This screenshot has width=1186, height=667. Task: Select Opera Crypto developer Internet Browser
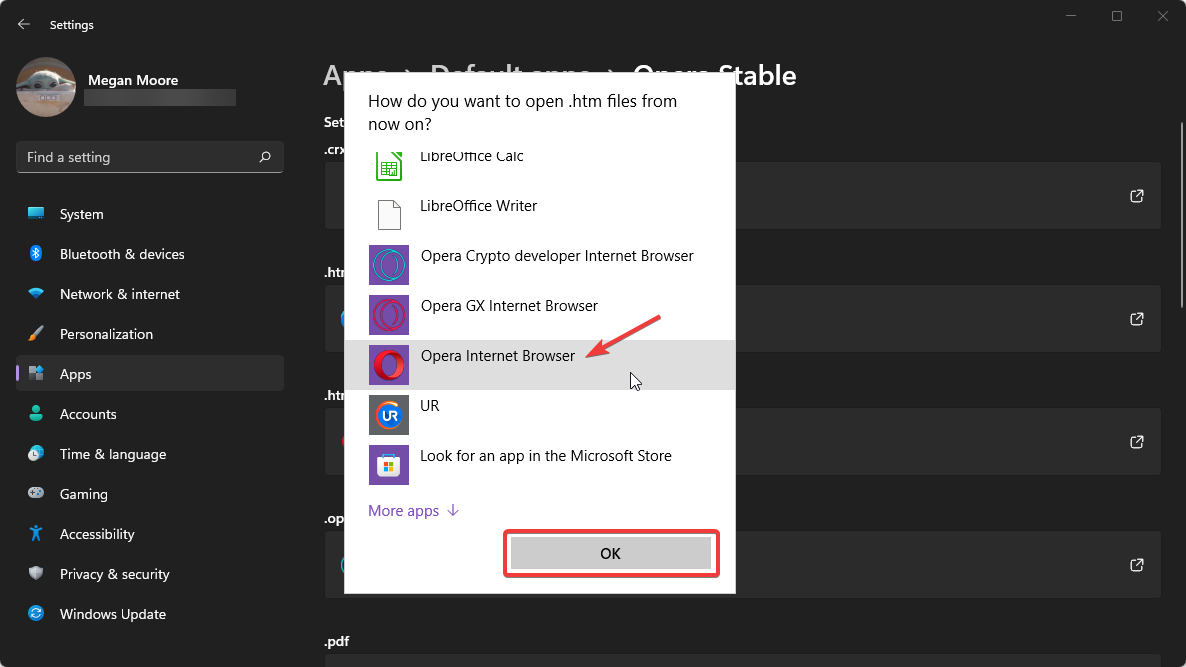point(540,265)
